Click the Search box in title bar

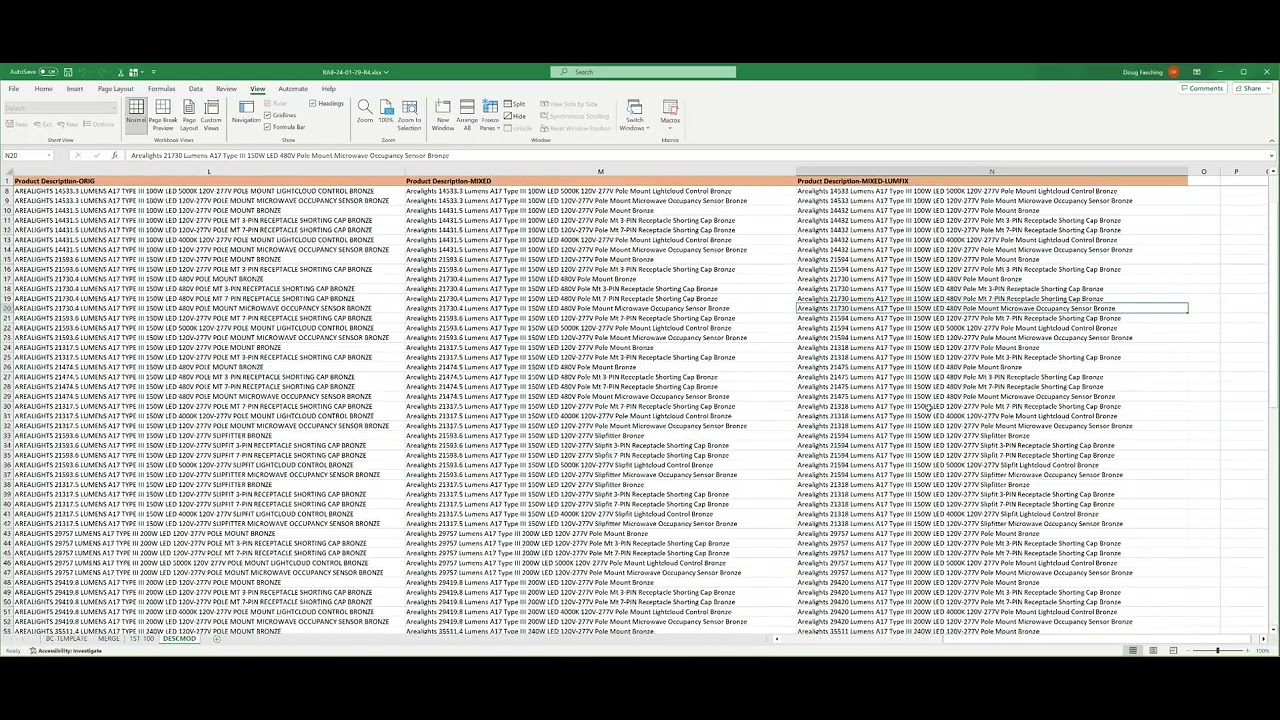pyautogui.click(x=643, y=72)
